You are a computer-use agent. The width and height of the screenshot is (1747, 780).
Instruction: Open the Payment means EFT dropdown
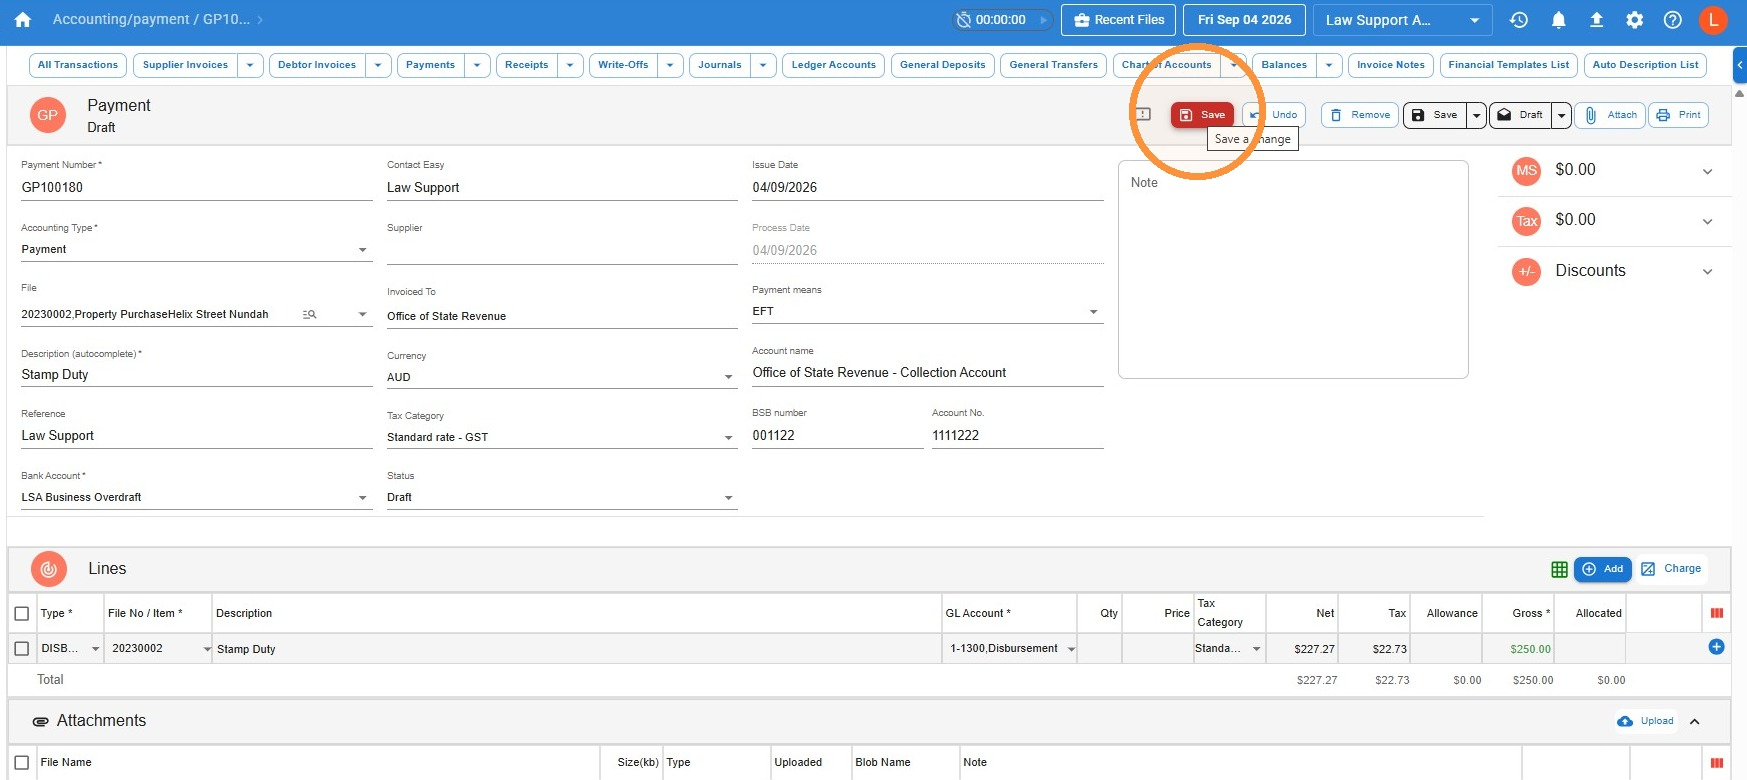(927, 311)
